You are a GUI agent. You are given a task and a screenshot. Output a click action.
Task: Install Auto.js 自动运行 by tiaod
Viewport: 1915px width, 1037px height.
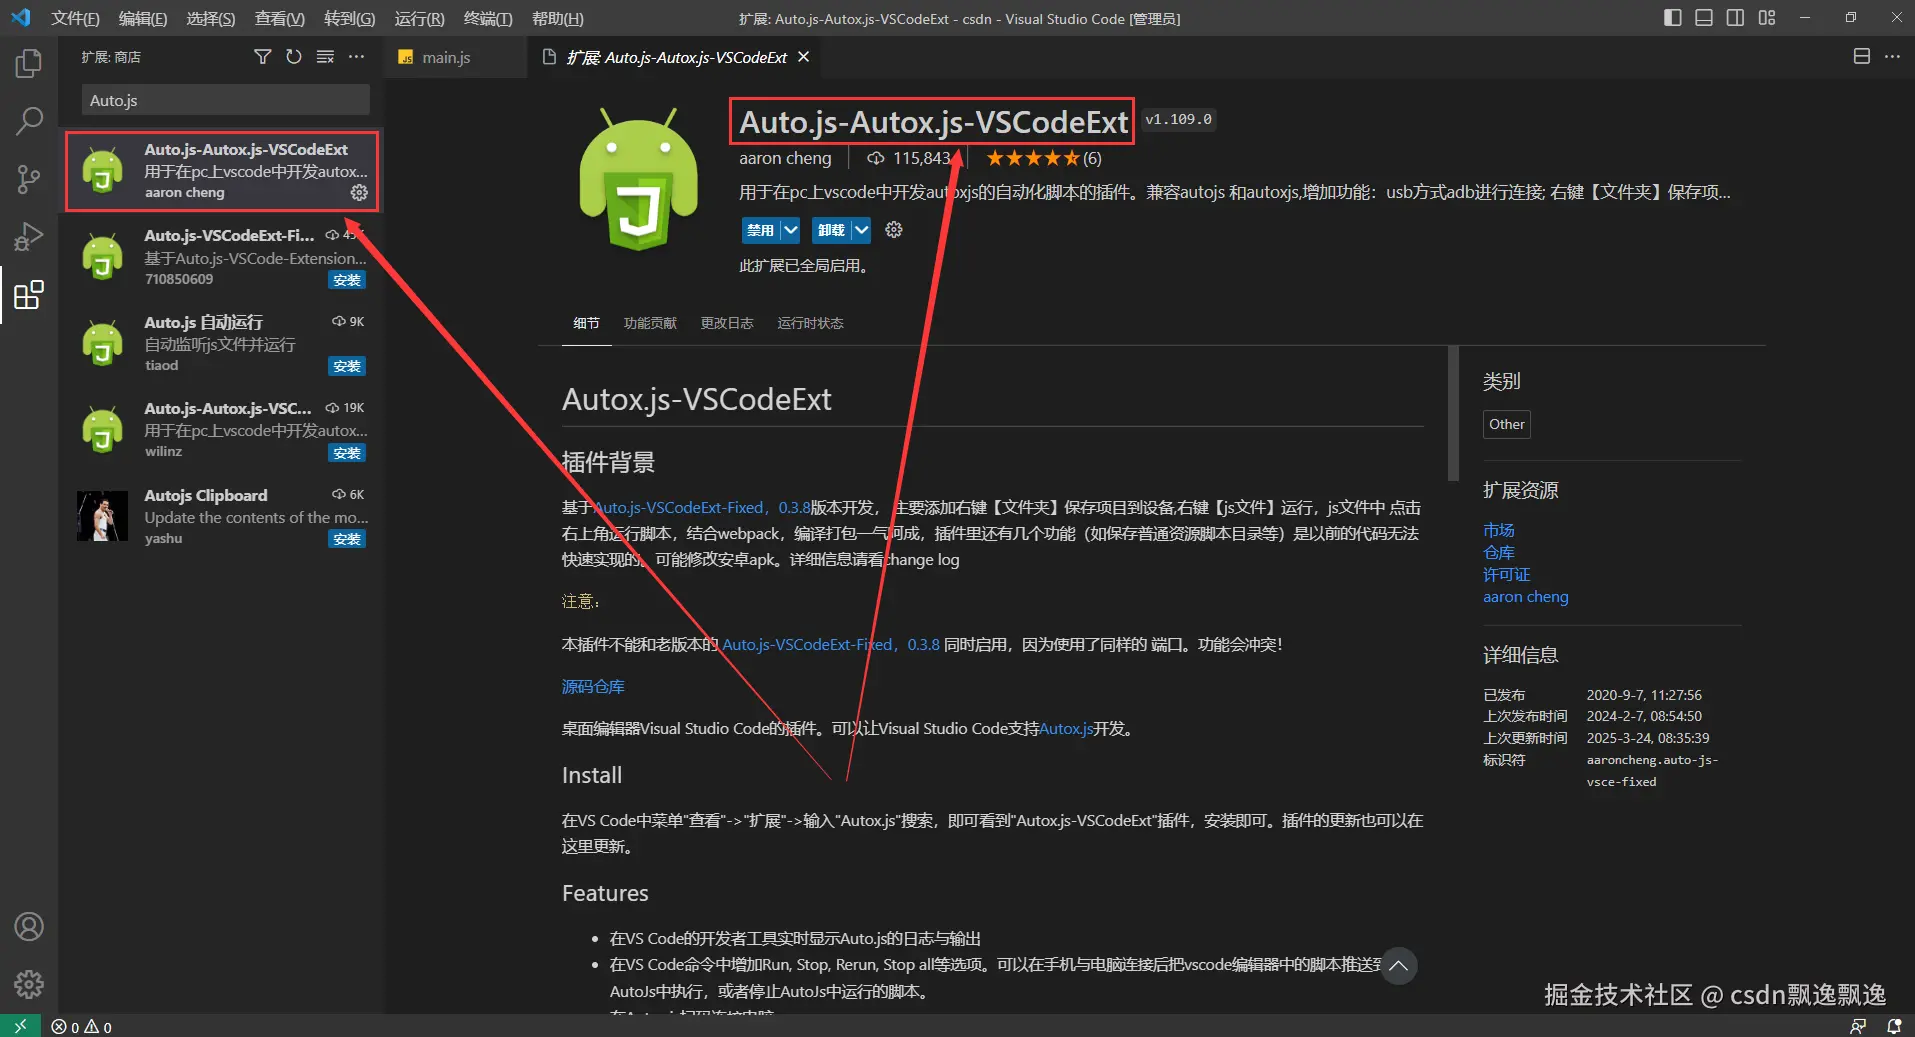point(347,366)
